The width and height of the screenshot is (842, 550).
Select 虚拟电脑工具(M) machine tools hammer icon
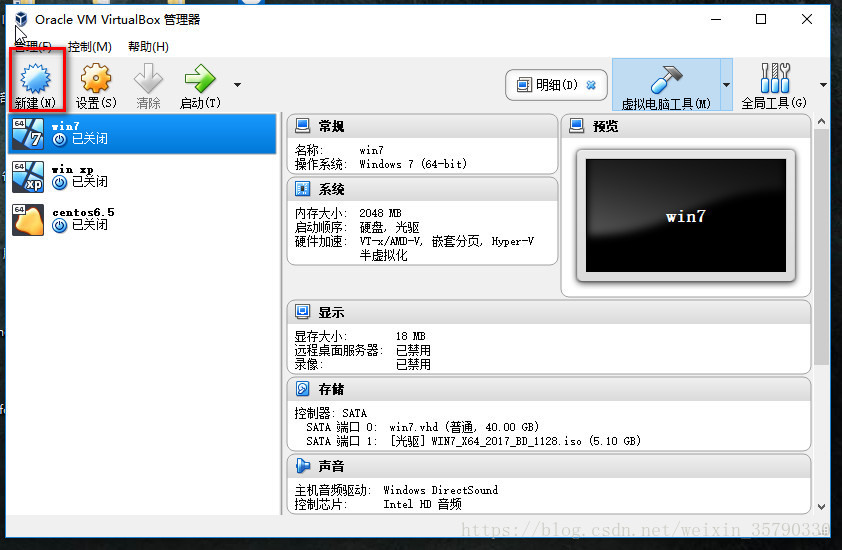[x=666, y=79]
